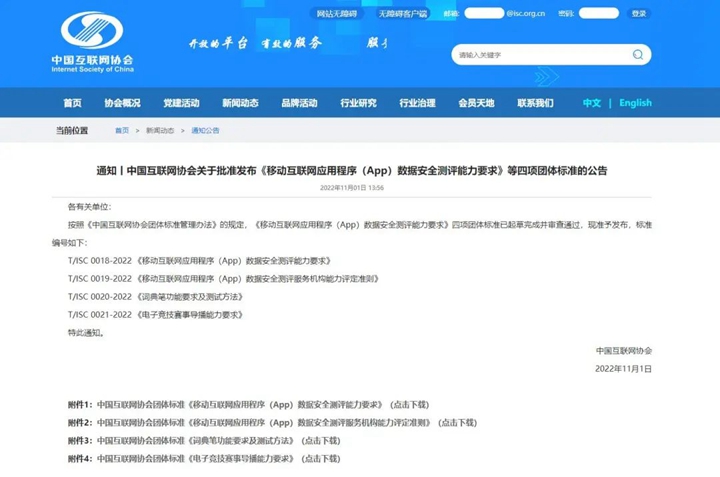Viewport: 720px width, 477px height.
Task: Click the slogan 开放的平台 有效的服务
Action: coord(256,43)
